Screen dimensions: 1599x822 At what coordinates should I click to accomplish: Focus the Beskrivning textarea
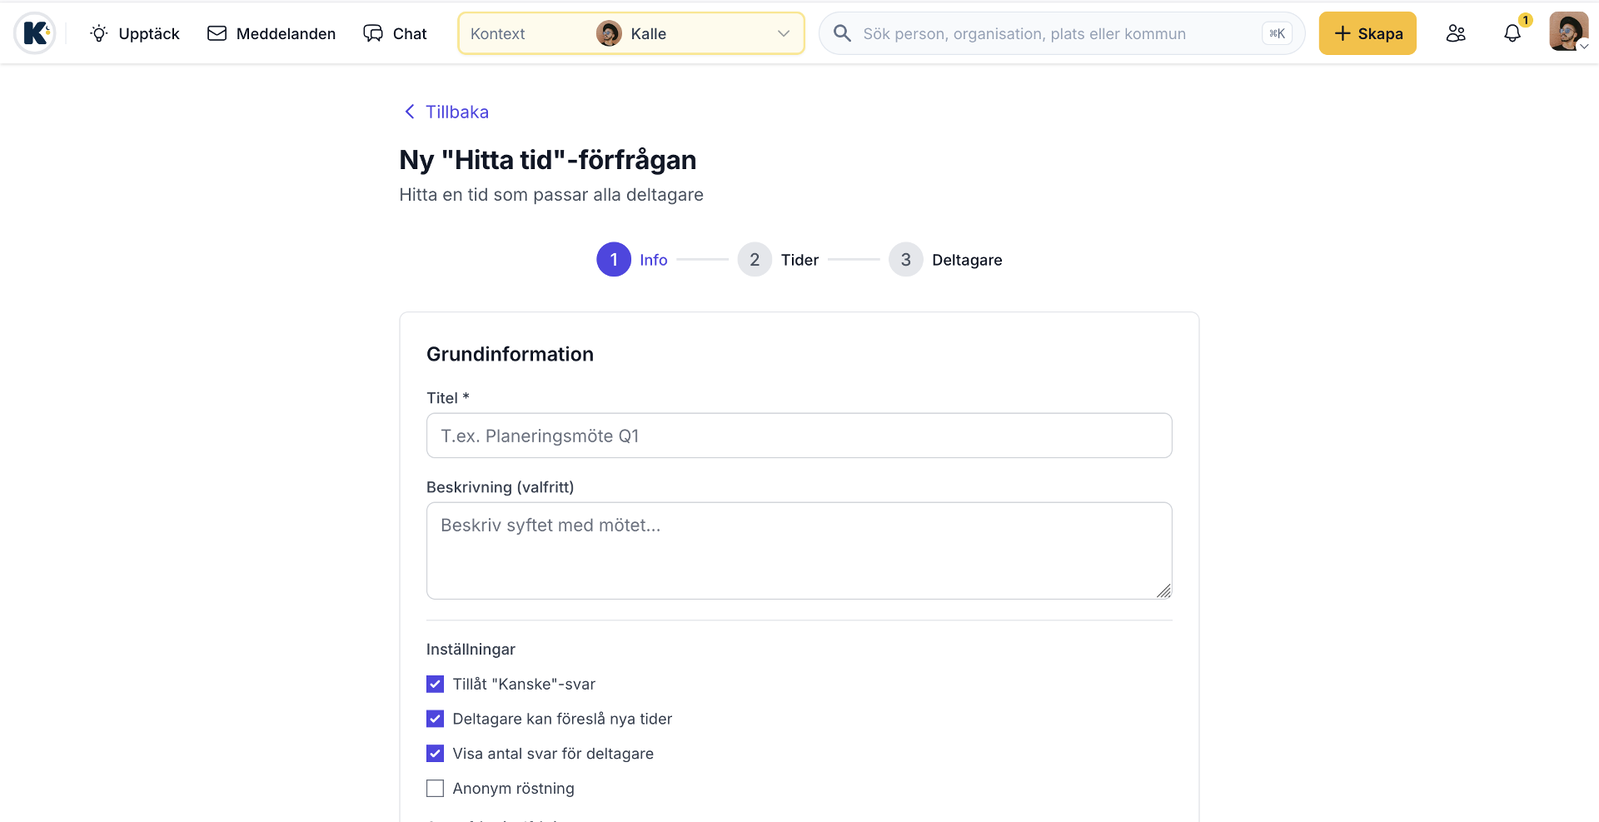(x=799, y=551)
